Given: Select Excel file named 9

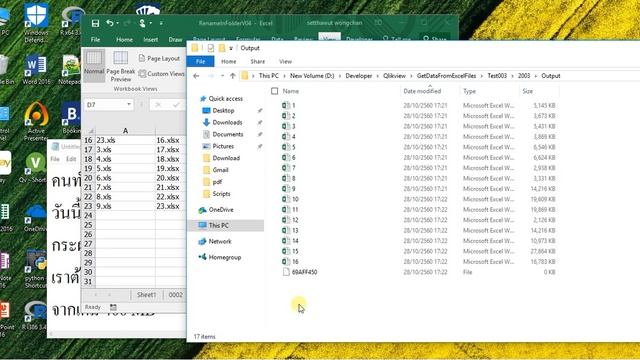Looking at the screenshot, I should pyautogui.click(x=289, y=189).
